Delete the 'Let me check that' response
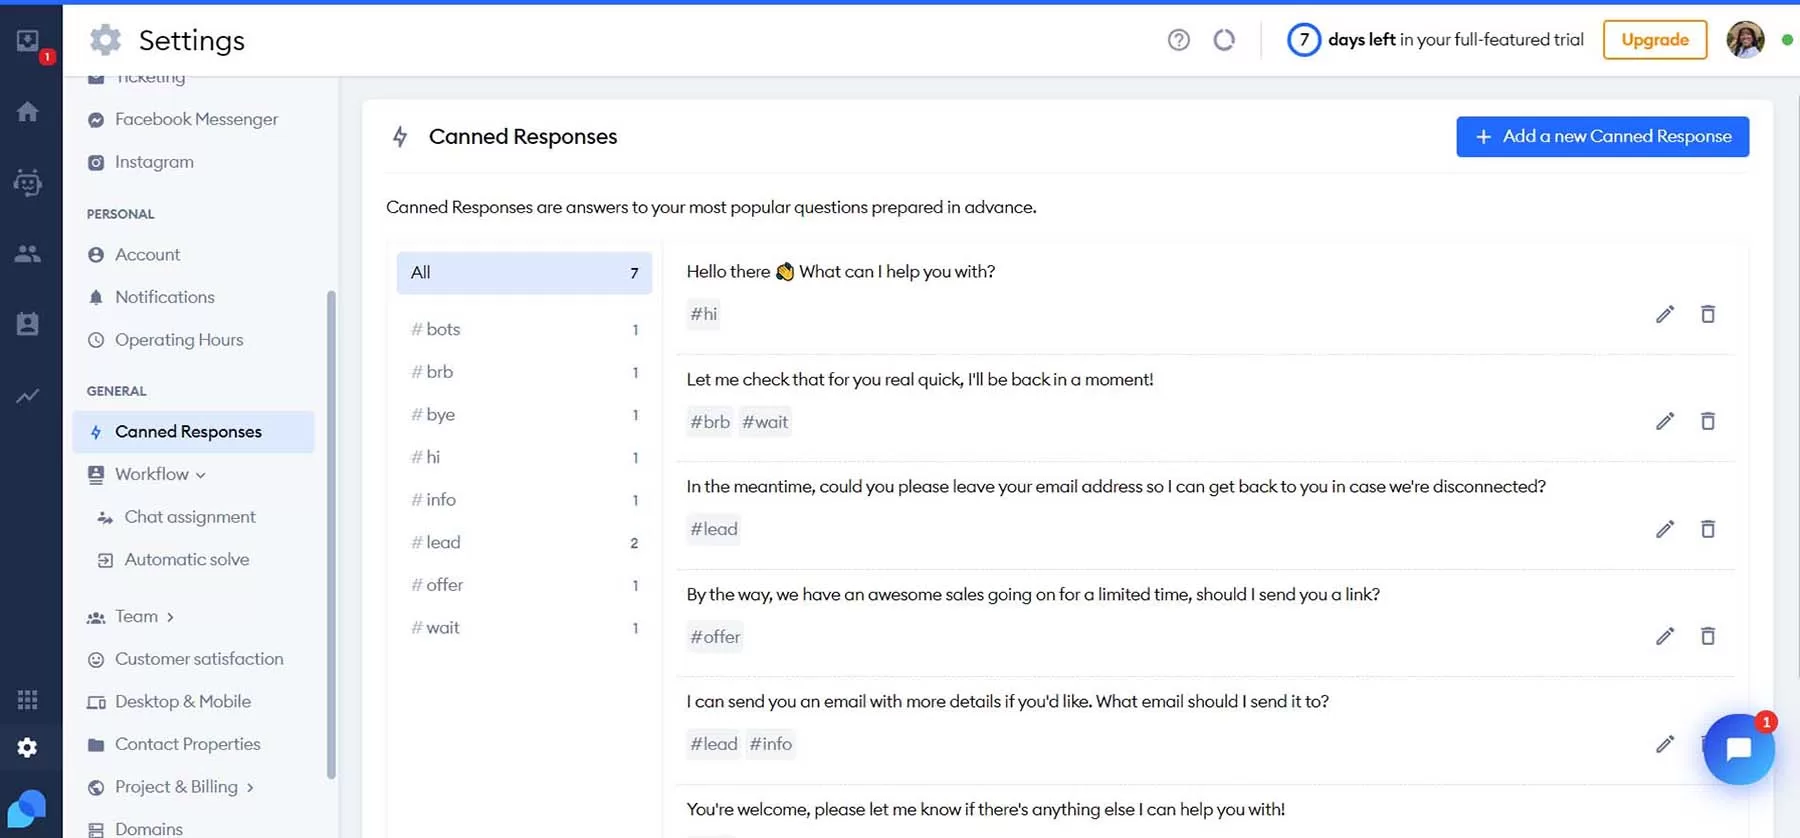 click(1707, 421)
